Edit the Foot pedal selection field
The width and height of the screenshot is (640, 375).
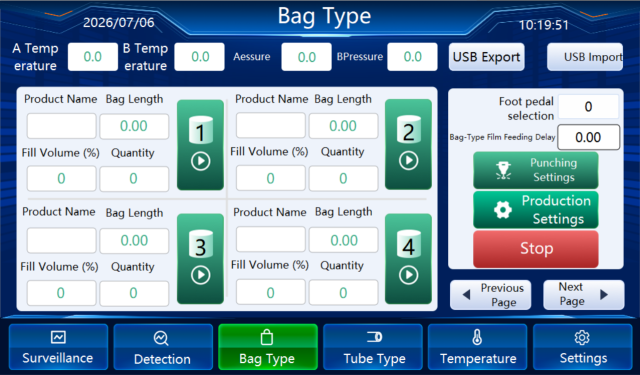pyautogui.click(x=588, y=107)
